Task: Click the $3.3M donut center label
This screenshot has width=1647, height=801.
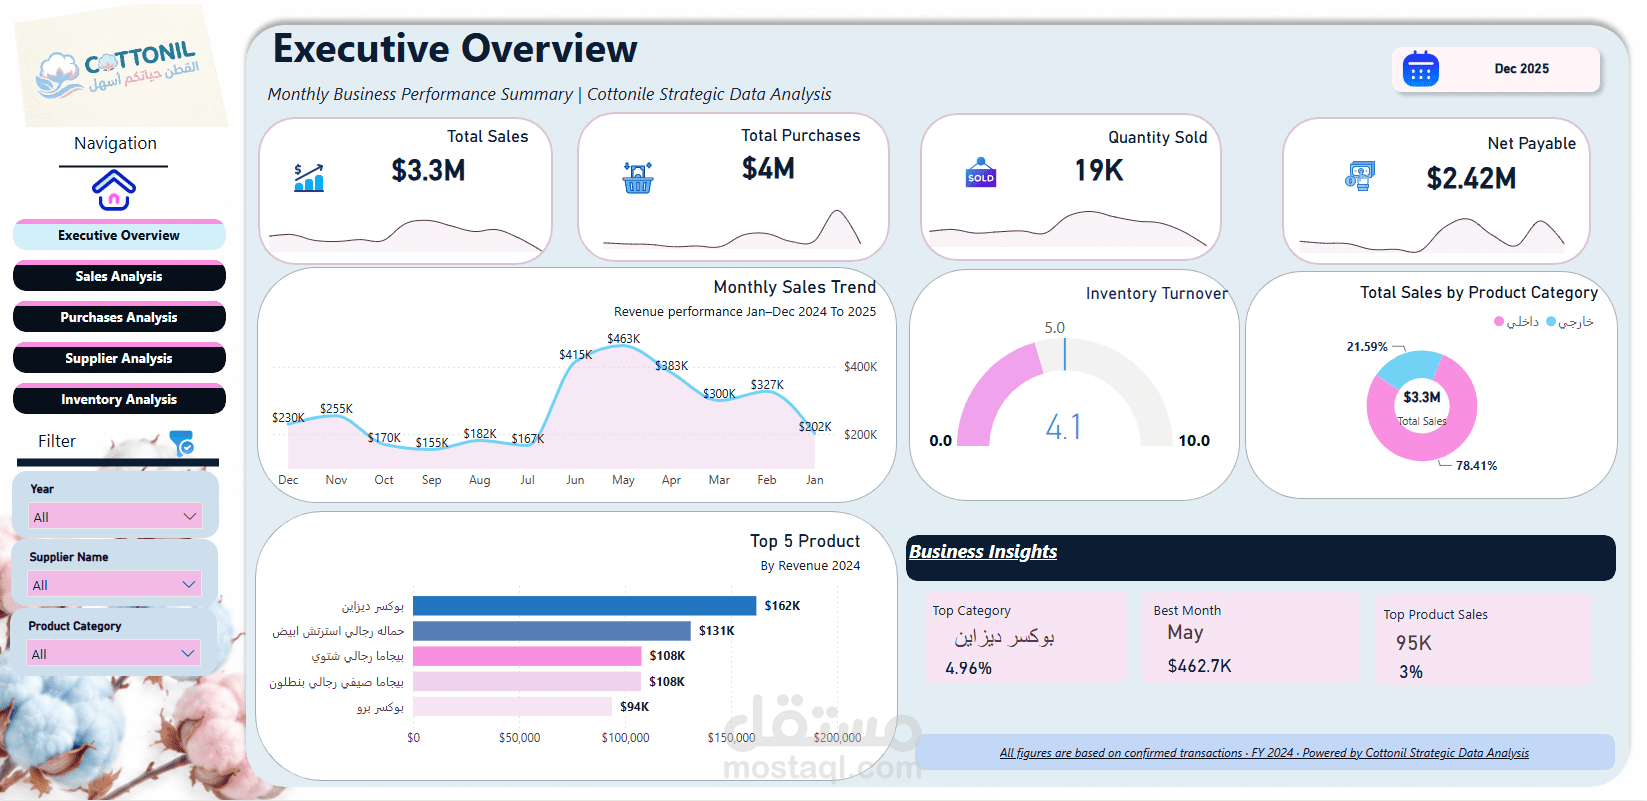Action: tap(1422, 397)
